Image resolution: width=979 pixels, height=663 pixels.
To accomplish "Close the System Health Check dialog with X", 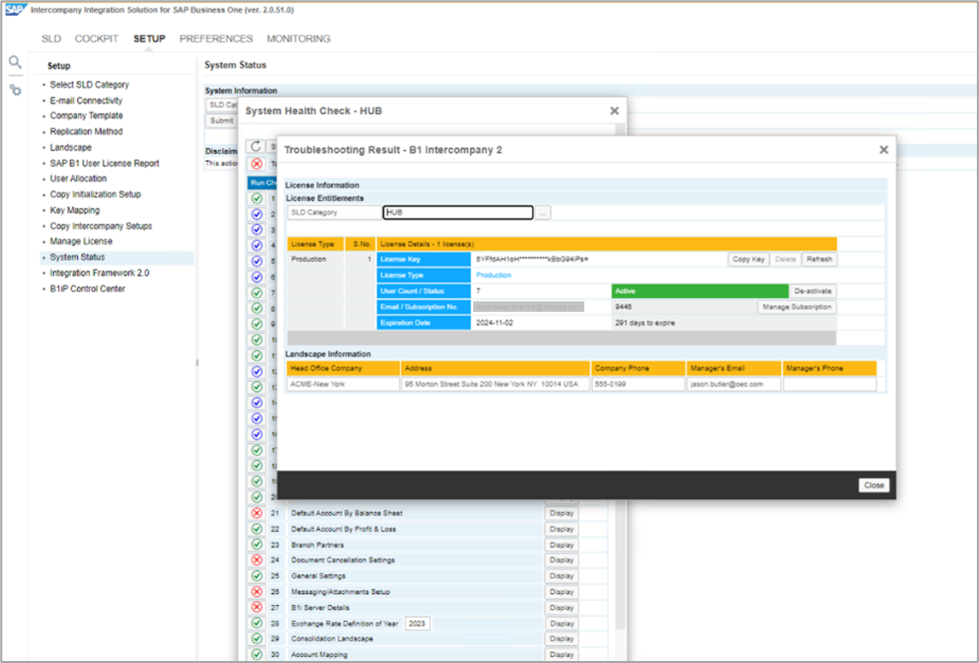I will point(614,111).
